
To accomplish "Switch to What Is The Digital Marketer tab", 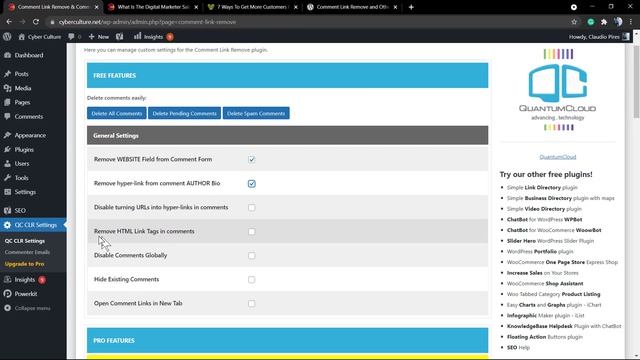I will tap(153, 7).
